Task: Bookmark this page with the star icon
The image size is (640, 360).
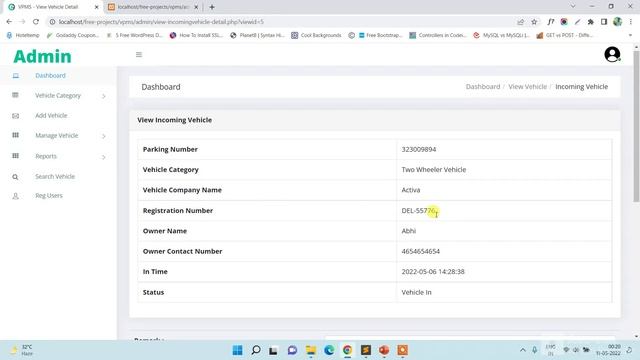Action: tap(534, 22)
